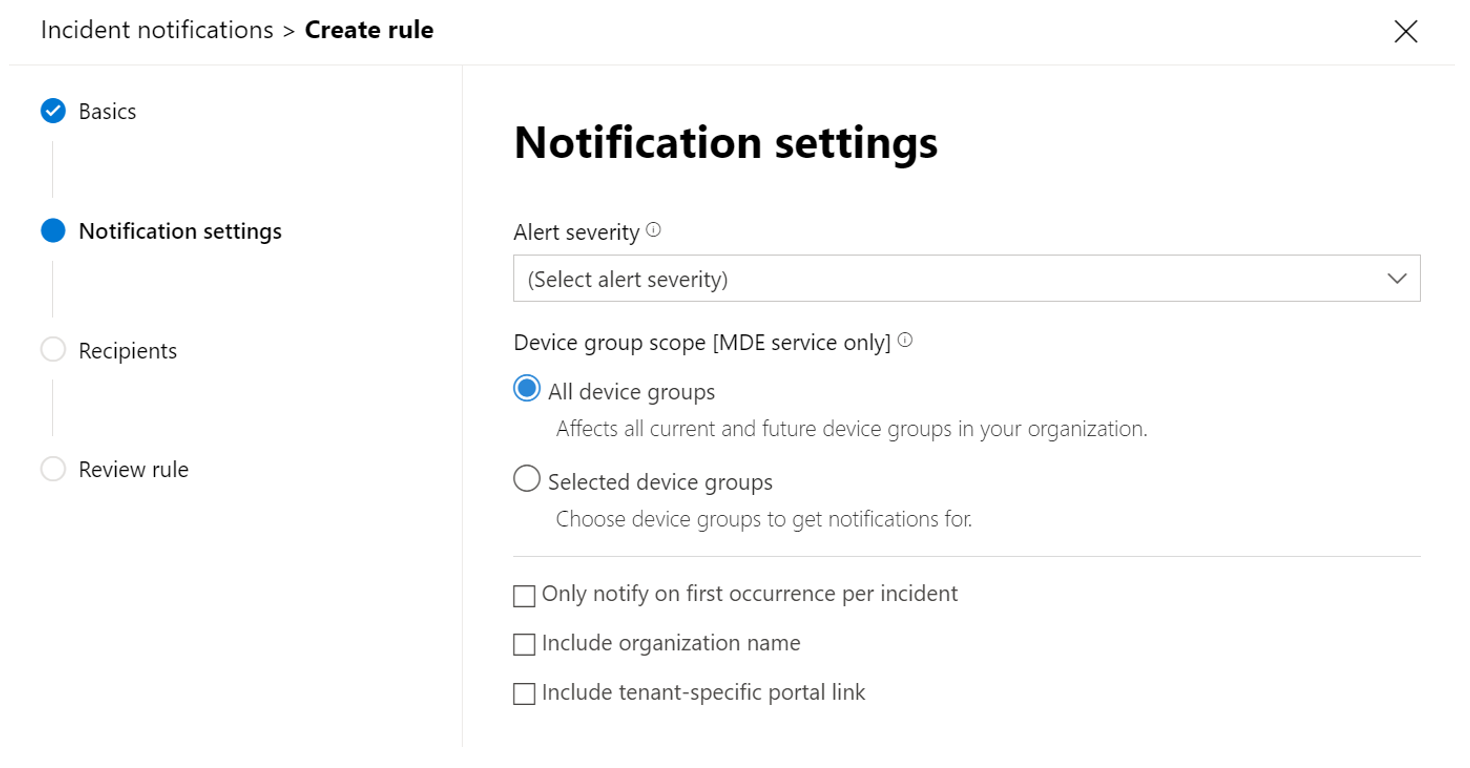Click the blue checkmark on the Basics step

53,111
